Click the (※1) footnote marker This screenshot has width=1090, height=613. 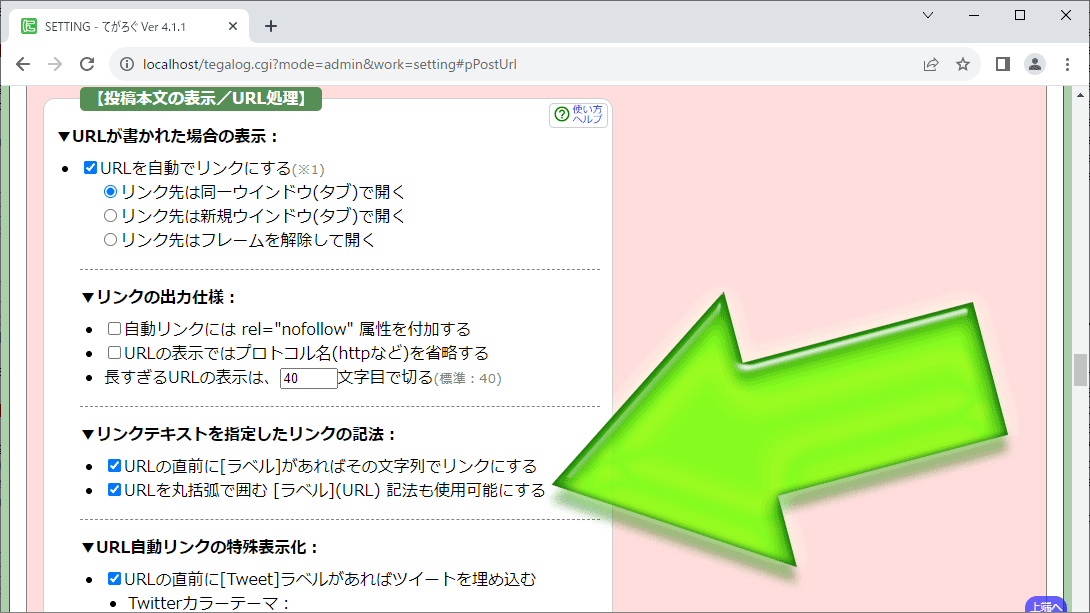[x=308, y=169]
